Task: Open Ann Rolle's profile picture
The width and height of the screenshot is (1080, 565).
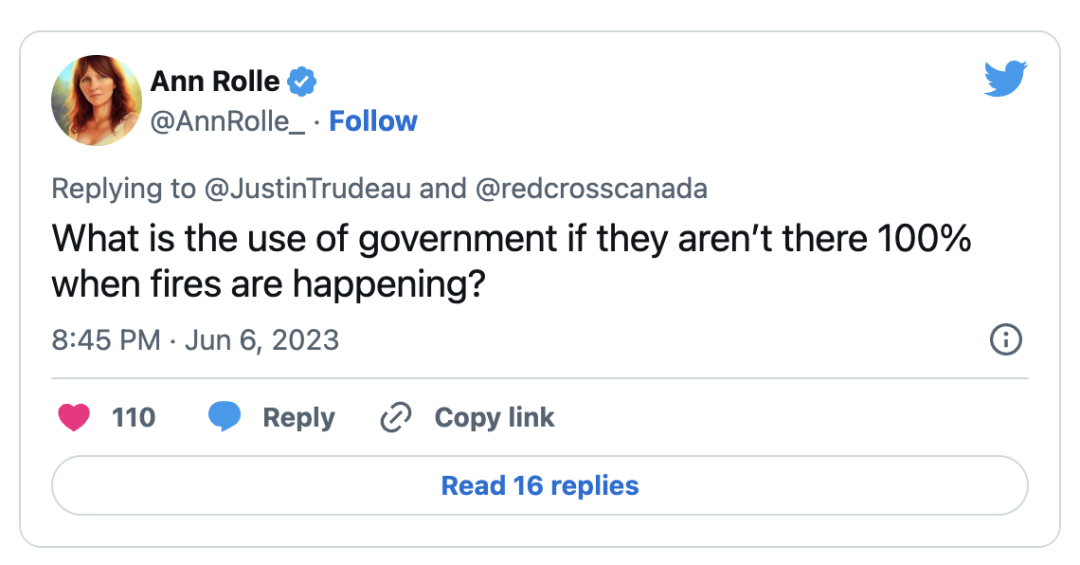Action: (94, 100)
